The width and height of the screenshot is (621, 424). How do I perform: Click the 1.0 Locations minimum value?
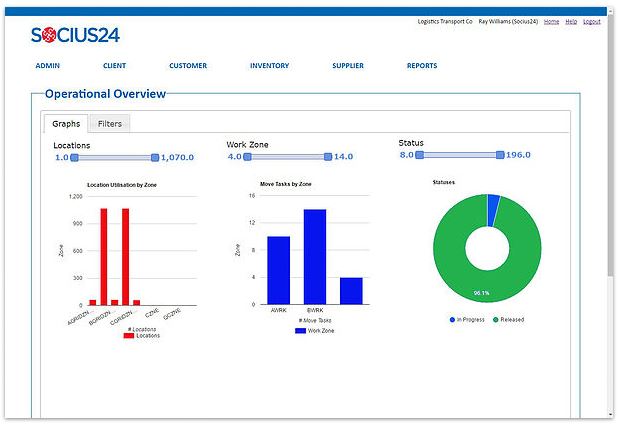pos(61,158)
